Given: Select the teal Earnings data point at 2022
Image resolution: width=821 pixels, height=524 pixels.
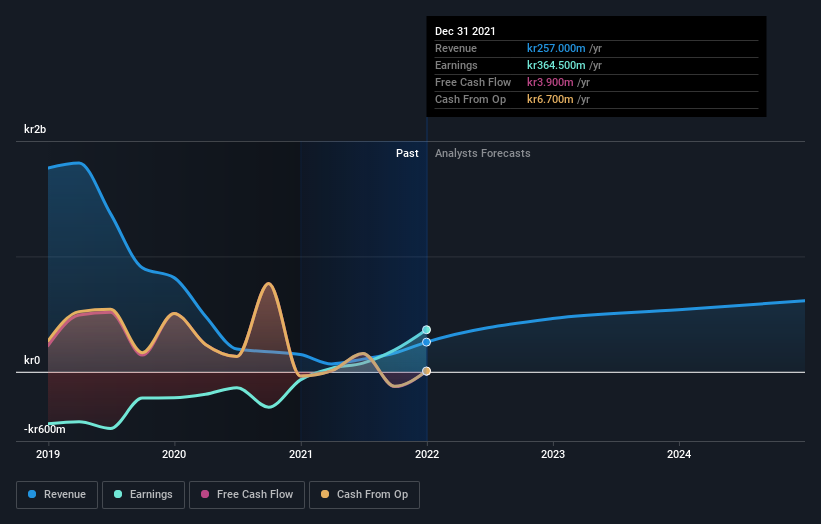Looking at the screenshot, I should [427, 330].
